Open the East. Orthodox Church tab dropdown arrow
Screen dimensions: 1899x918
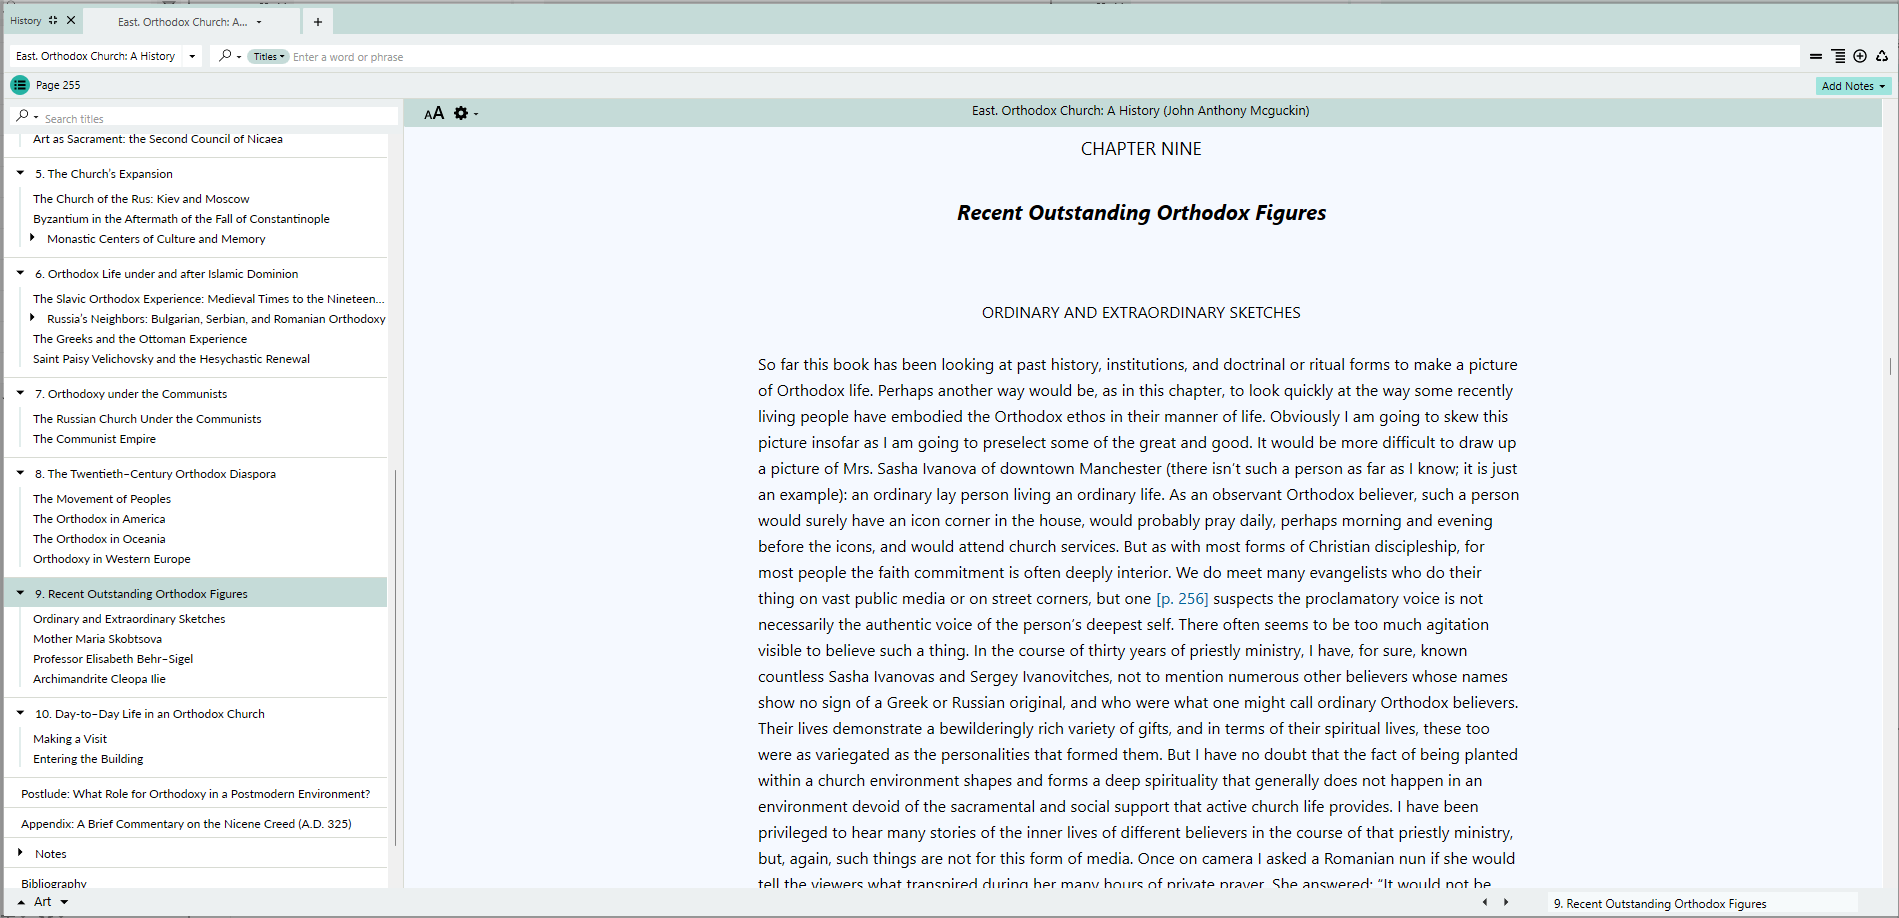click(x=259, y=22)
